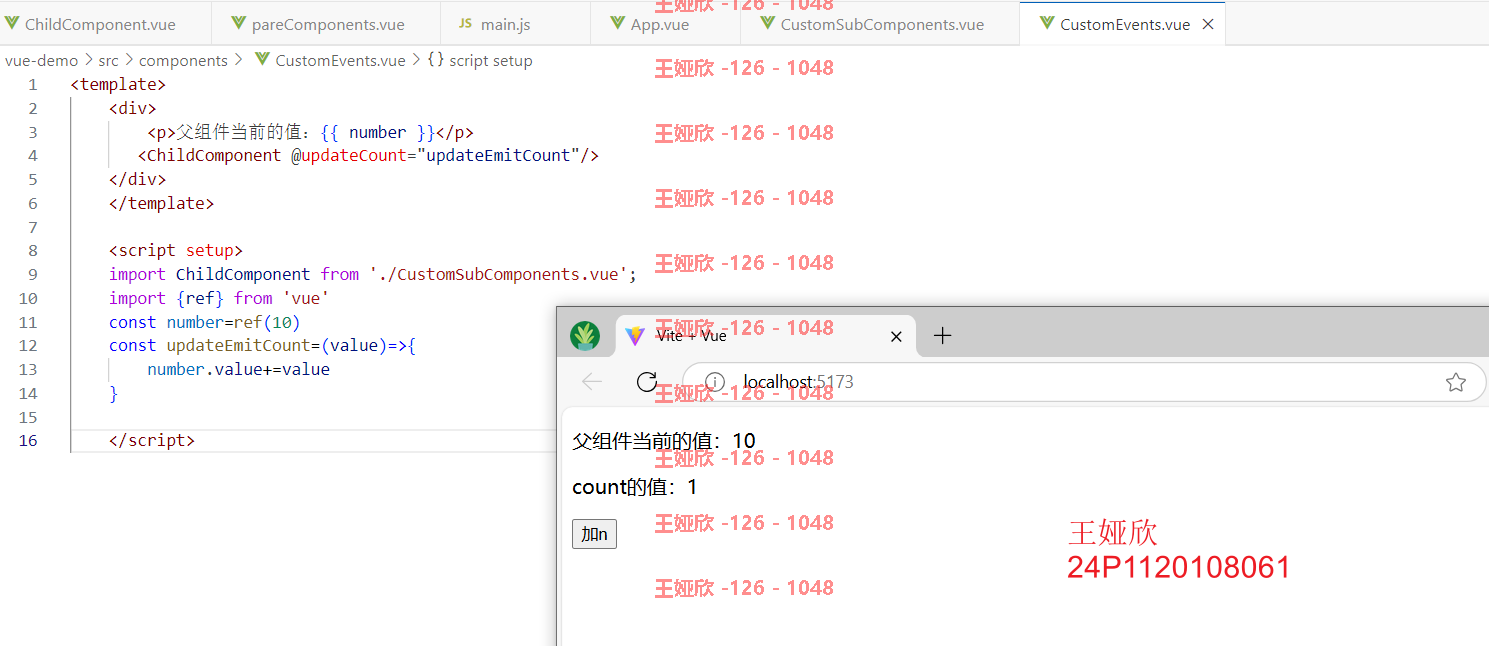Viewport: 1489px width, 646px height.
Task: Click the <template> opening tag
Action: (x=118, y=85)
